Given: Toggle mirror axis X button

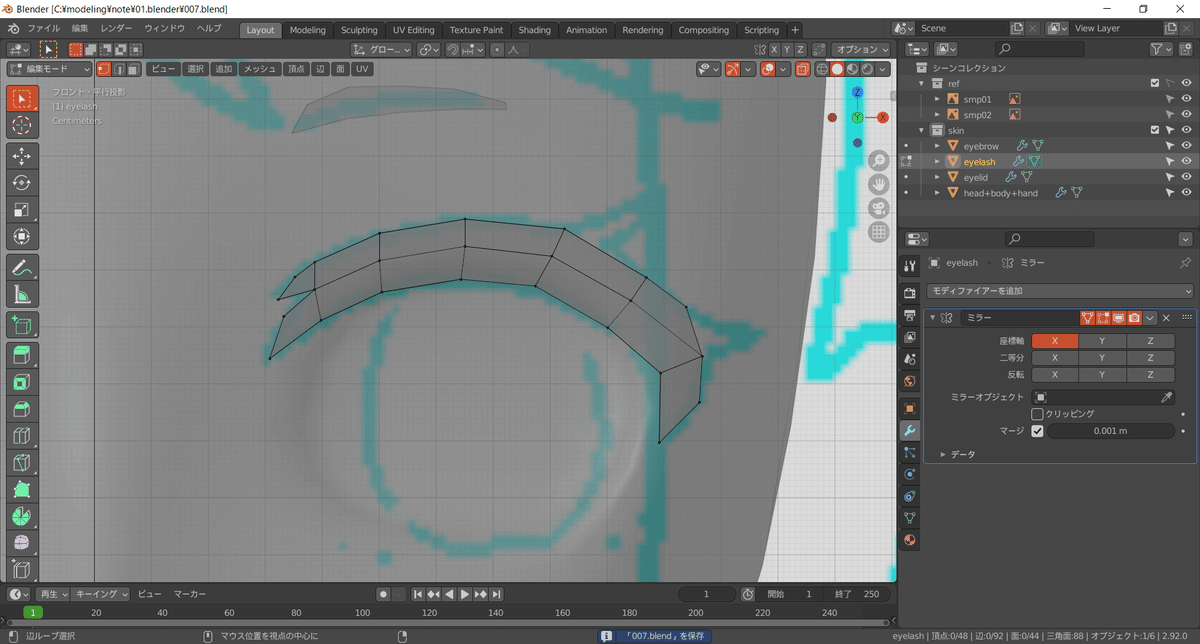Looking at the screenshot, I should click(1055, 341).
